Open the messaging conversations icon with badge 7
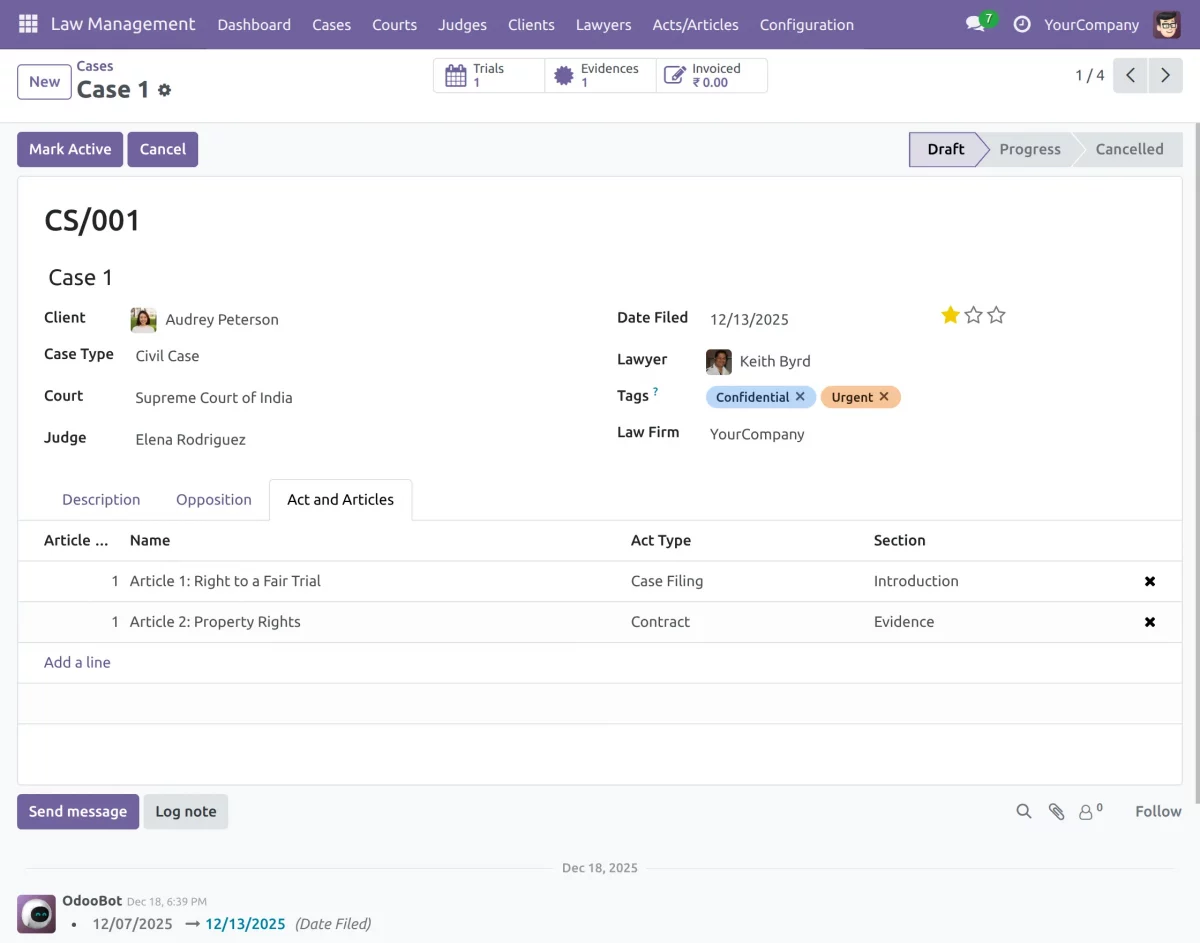Screen dimensions: 1200x943 [975, 24]
